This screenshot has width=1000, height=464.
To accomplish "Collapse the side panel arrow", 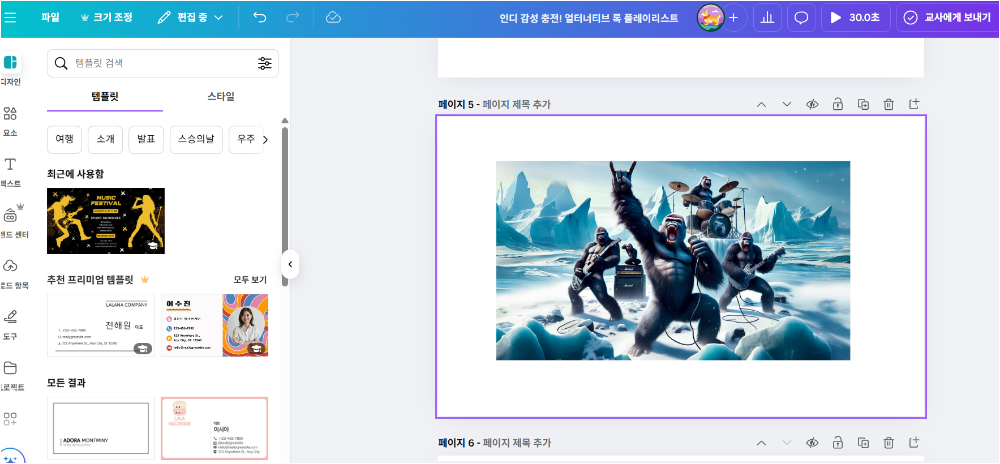I will [x=290, y=264].
